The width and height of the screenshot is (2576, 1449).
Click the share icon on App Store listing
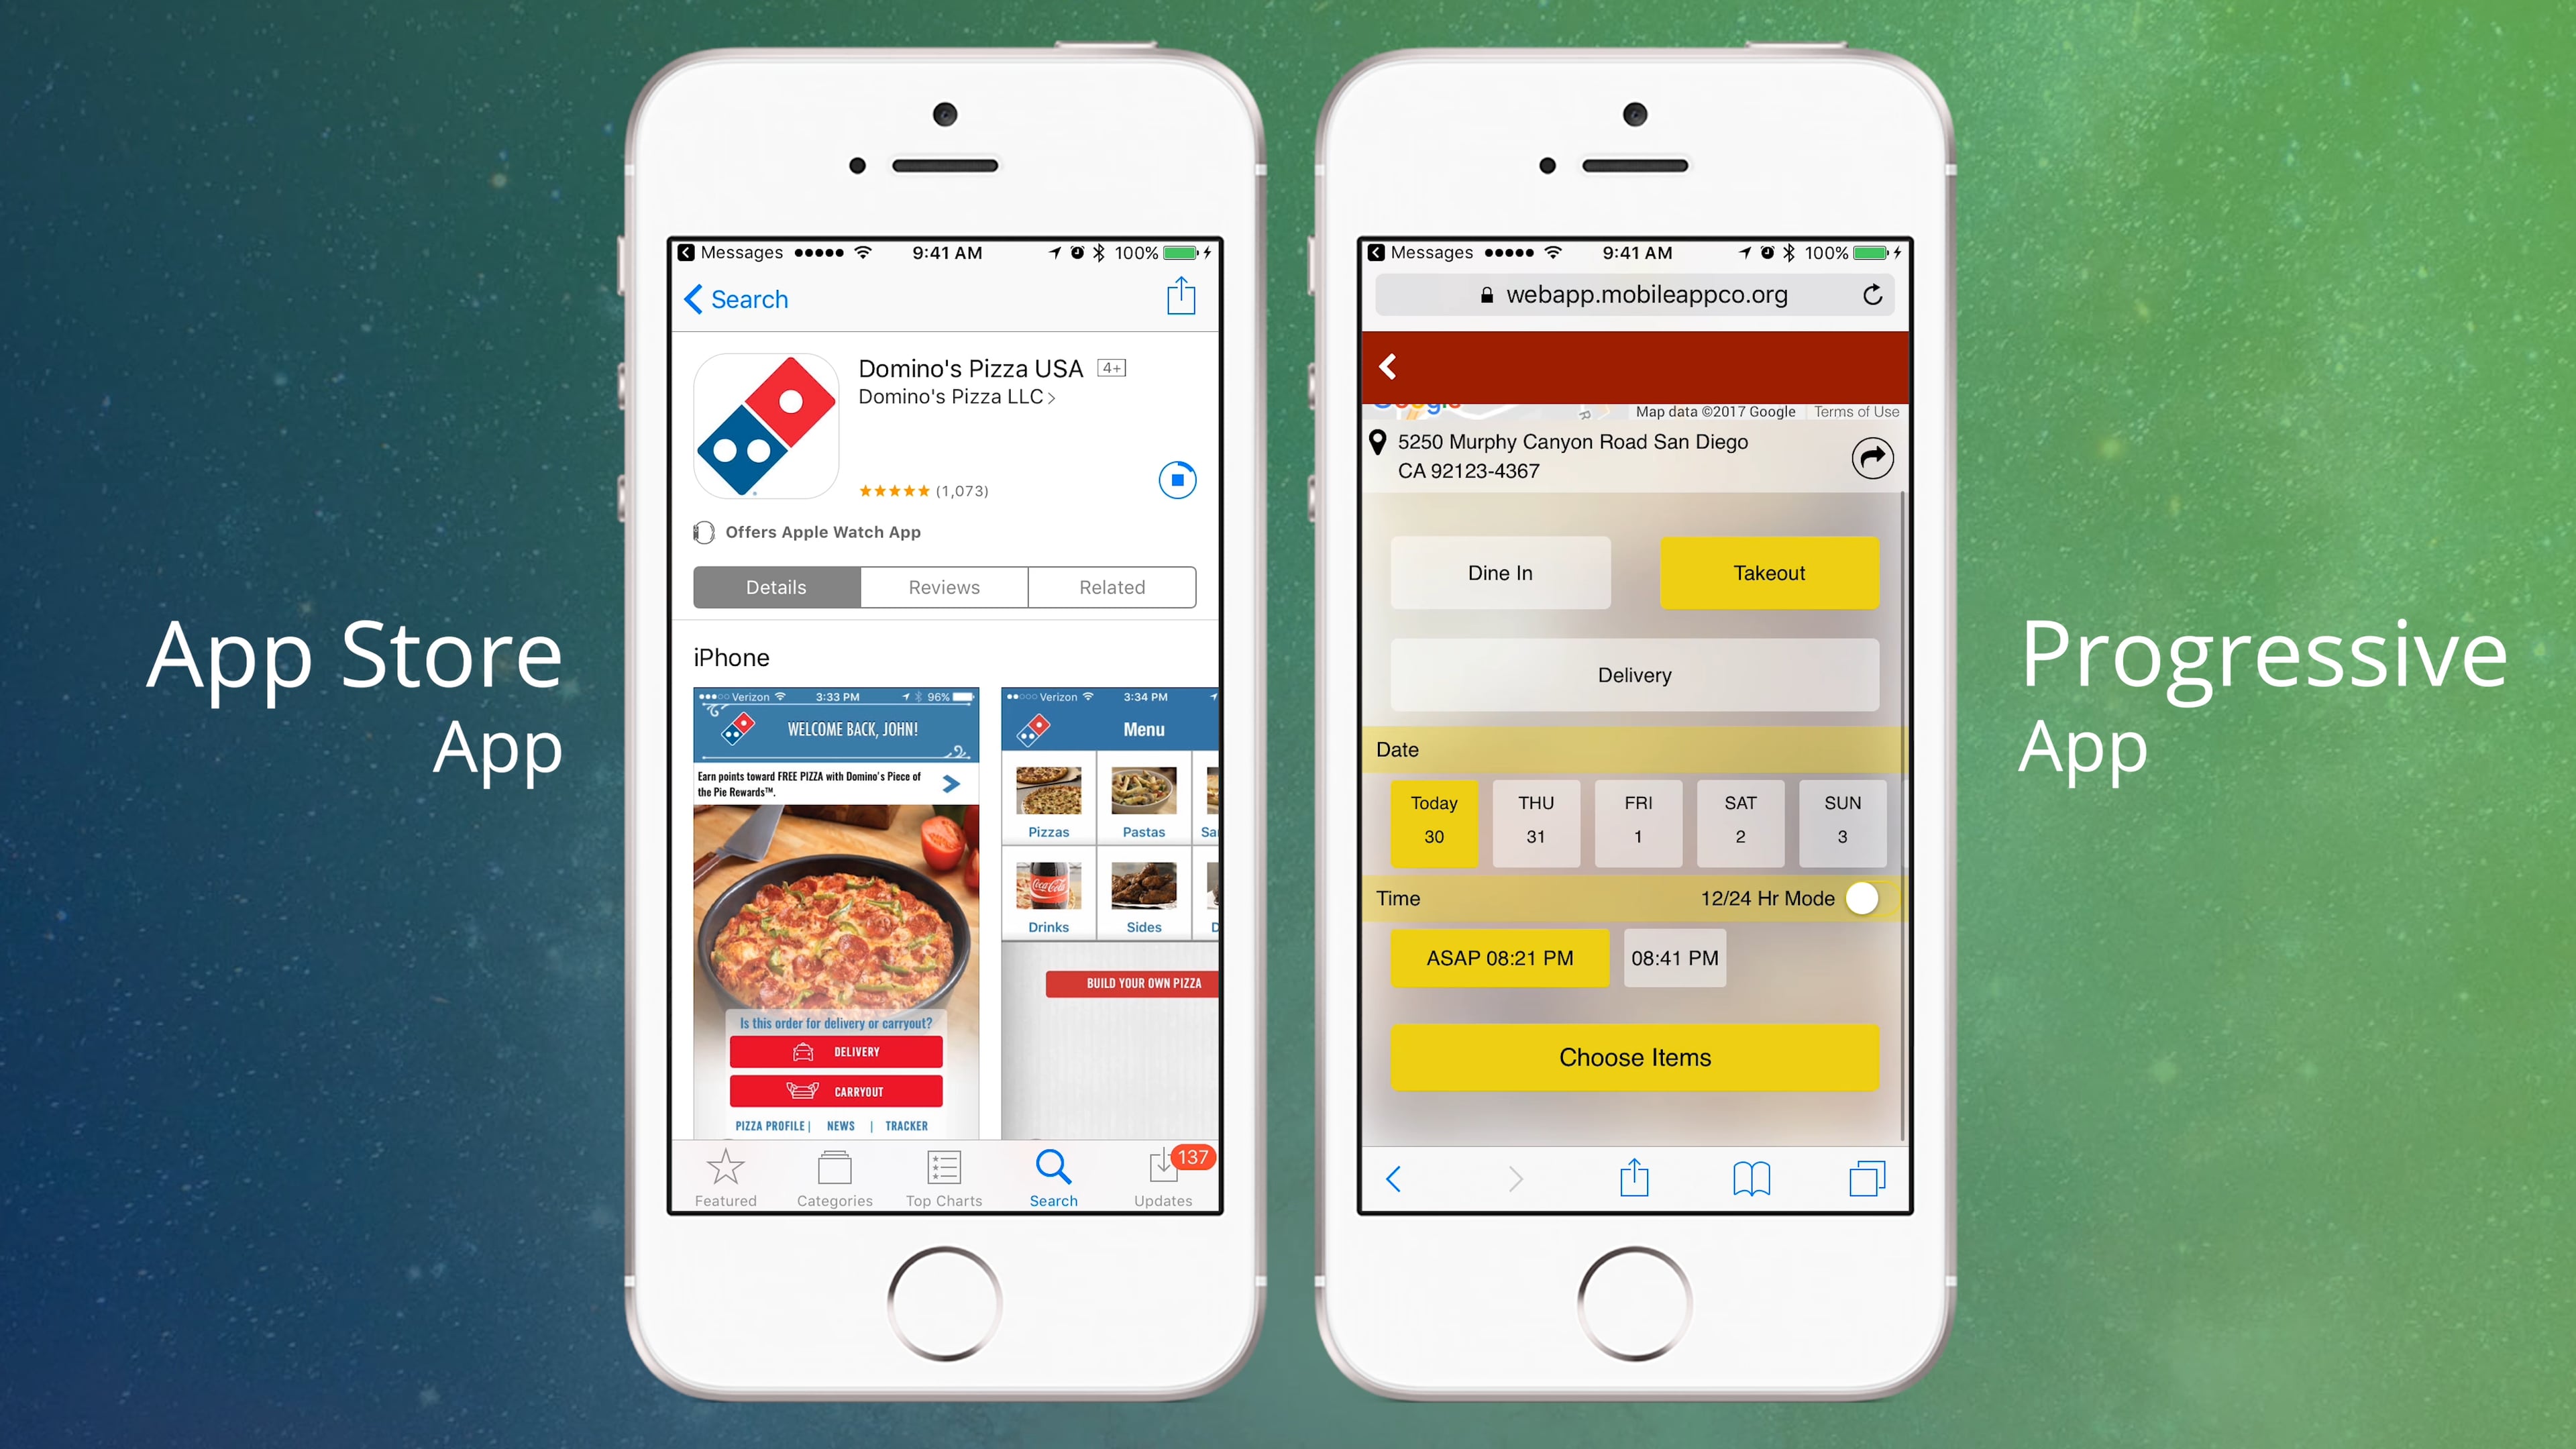point(1182,297)
